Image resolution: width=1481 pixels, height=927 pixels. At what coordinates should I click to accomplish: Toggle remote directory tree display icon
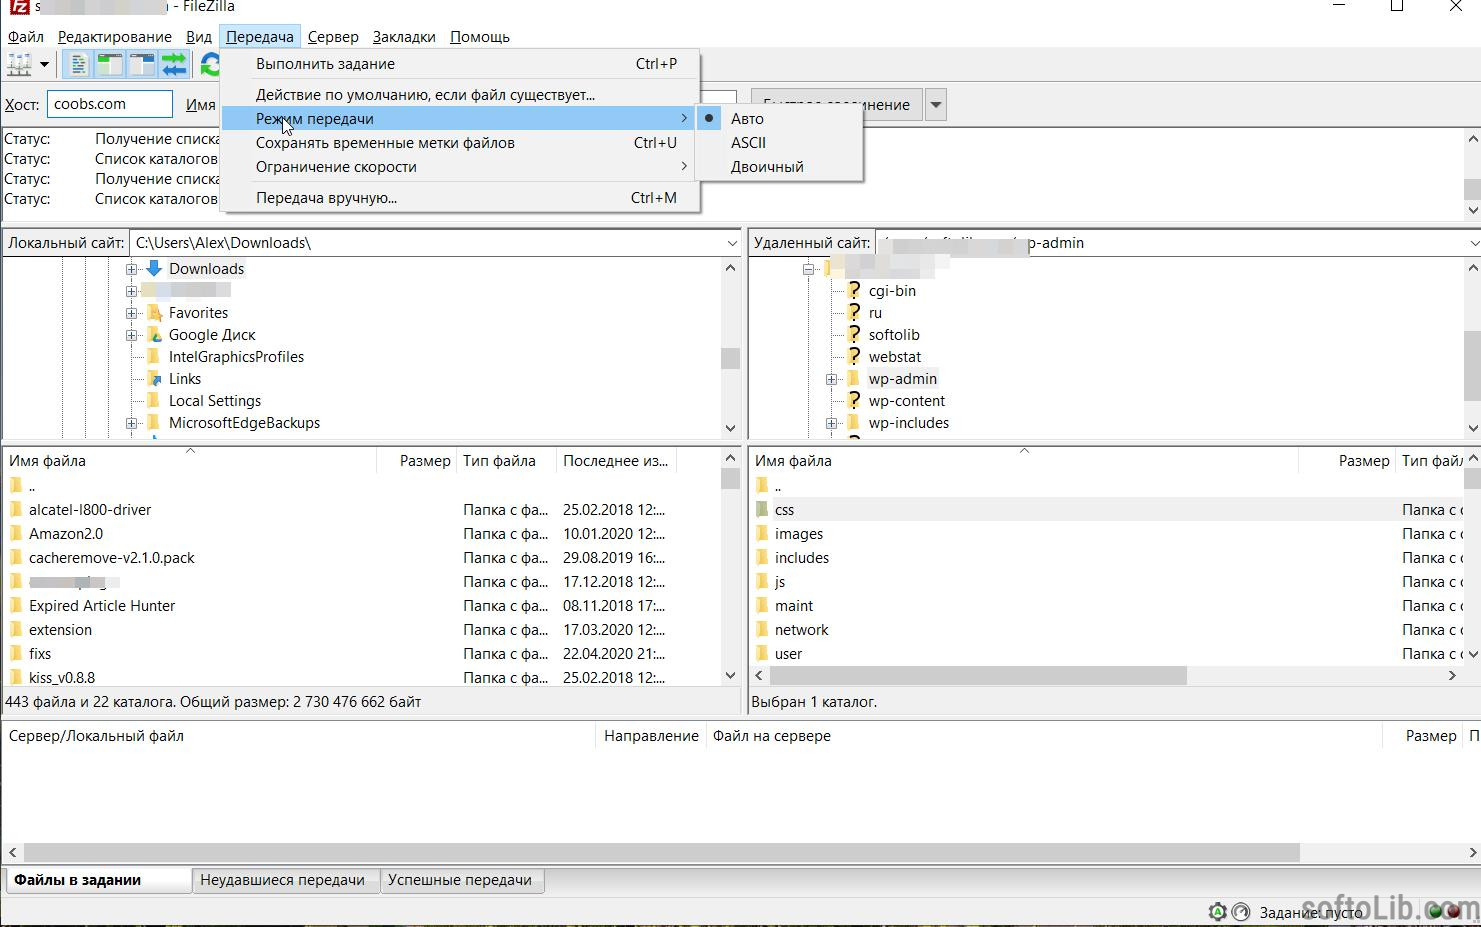[142, 65]
